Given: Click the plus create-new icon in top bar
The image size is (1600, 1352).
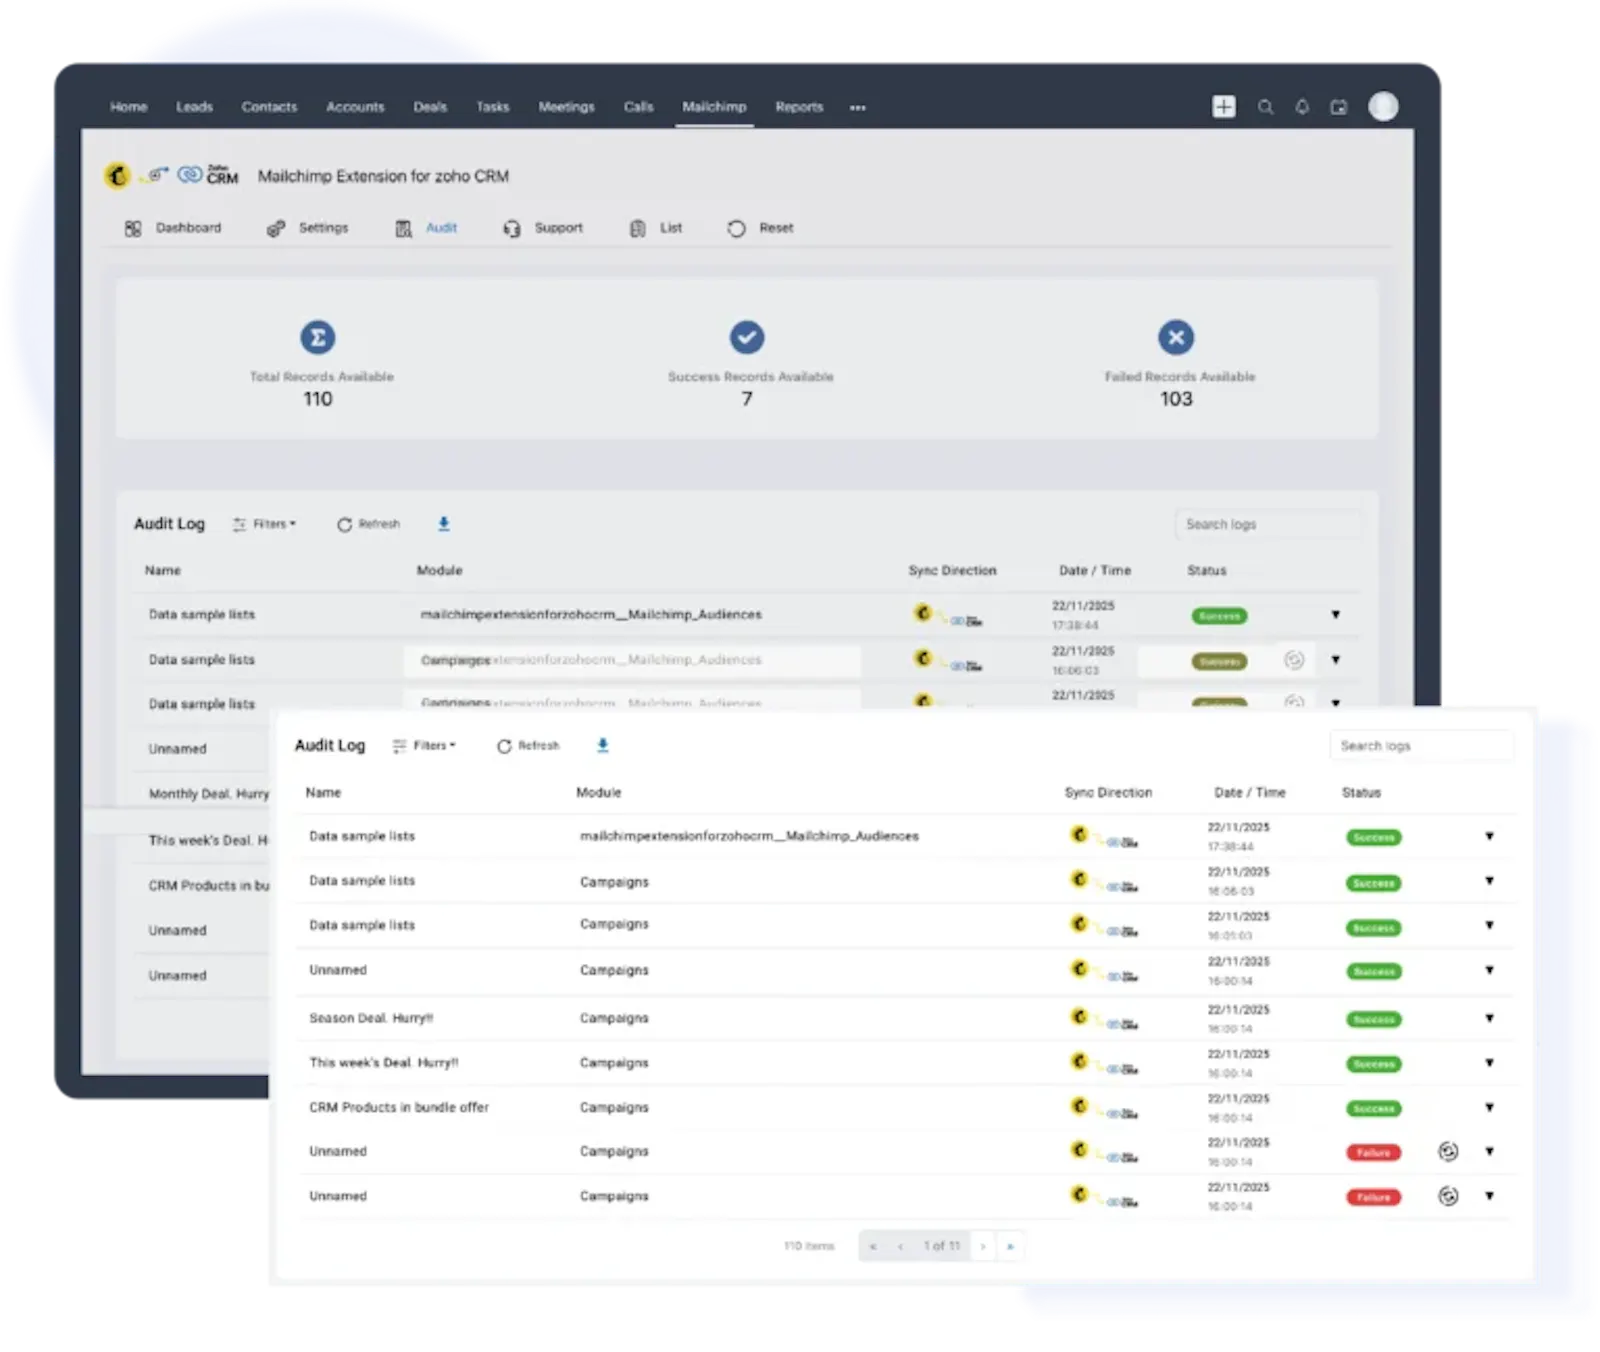Looking at the screenshot, I should 1223,106.
